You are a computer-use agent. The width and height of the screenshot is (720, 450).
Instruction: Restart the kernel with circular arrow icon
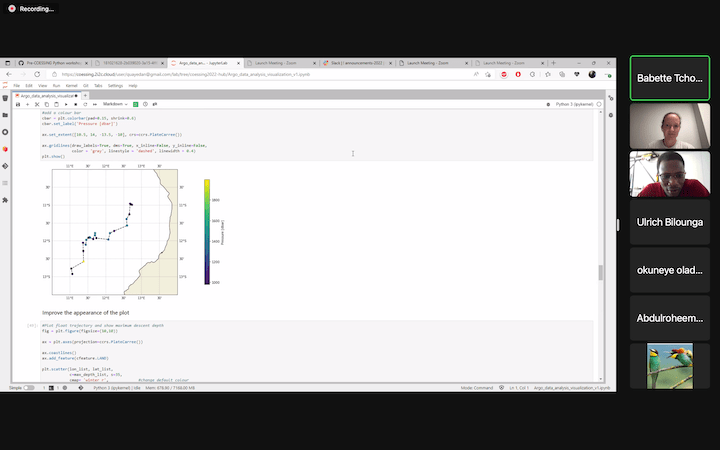pos(85,104)
